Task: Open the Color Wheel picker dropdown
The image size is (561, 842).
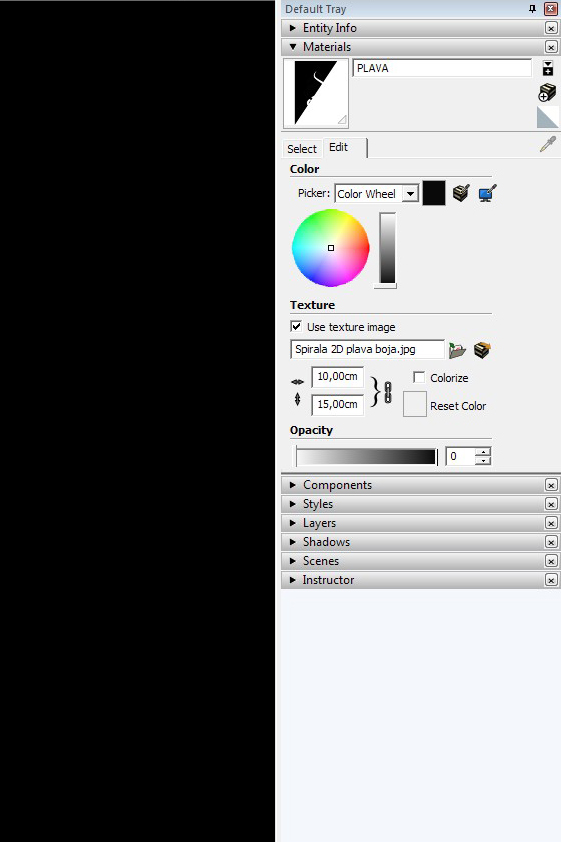Action: click(410, 194)
